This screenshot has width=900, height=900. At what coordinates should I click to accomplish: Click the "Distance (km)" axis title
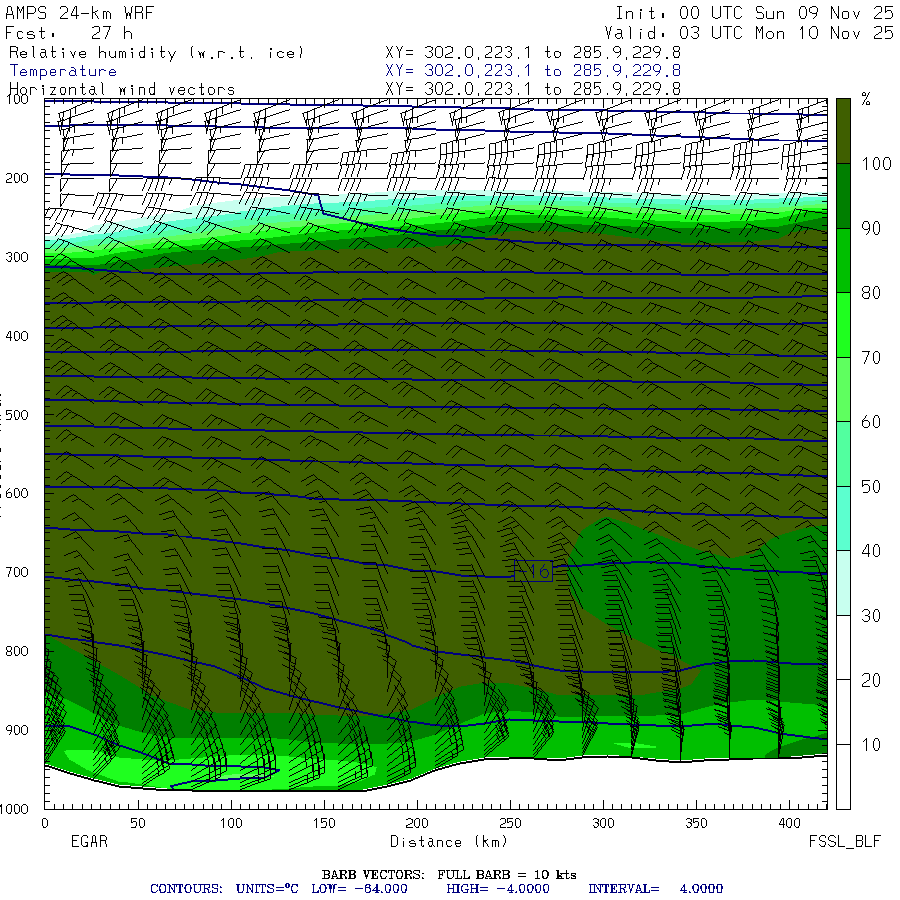pyautogui.click(x=449, y=842)
